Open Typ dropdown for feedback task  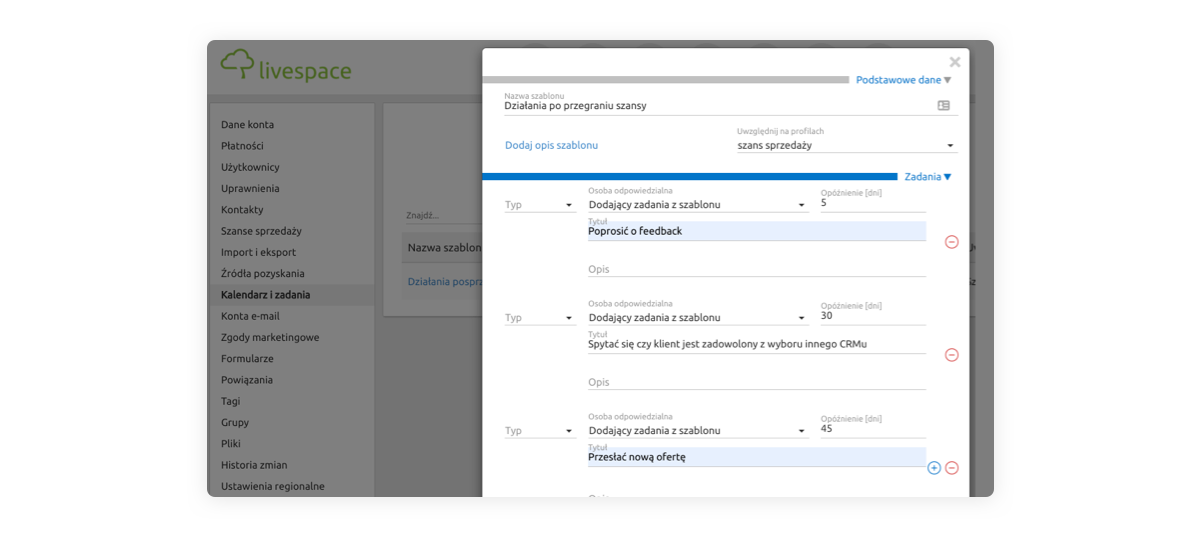539,205
